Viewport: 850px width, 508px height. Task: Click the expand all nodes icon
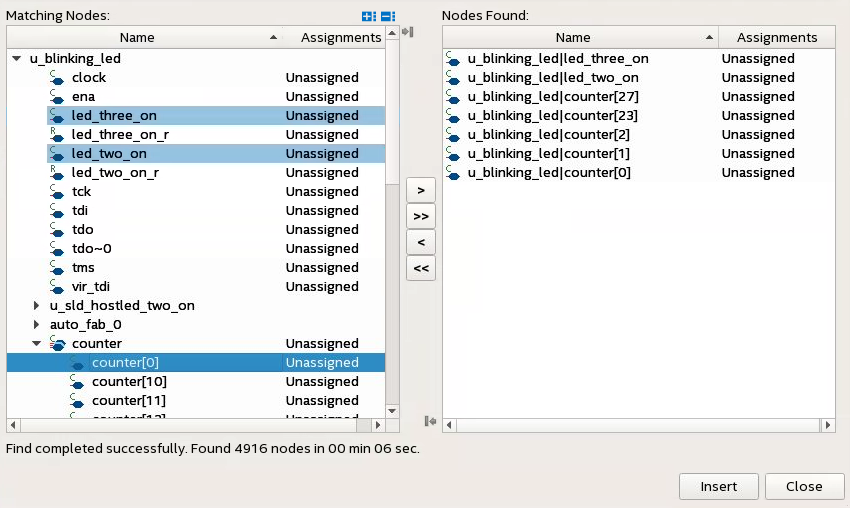click(x=369, y=17)
